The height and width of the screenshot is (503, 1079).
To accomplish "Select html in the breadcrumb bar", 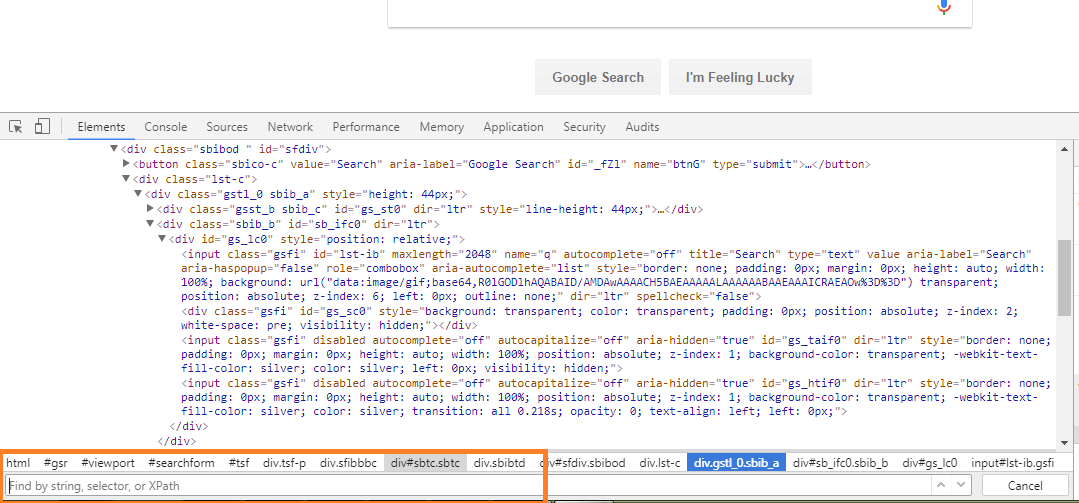I will [x=19, y=463].
